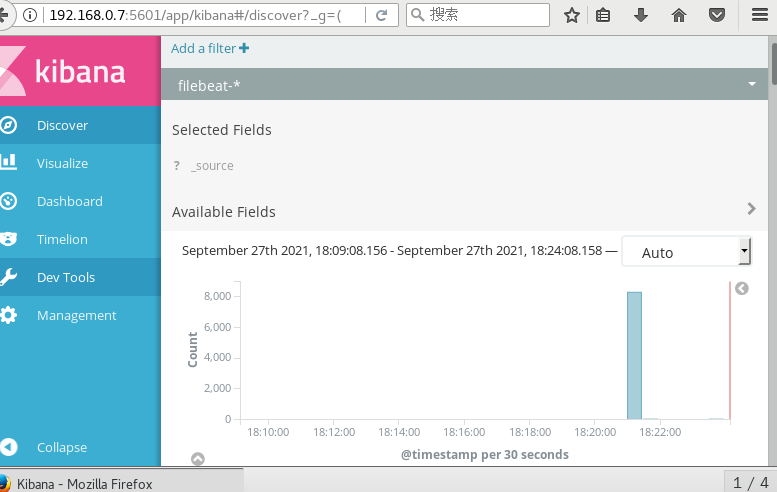Image resolution: width=777 pixels, height=492 pixels.
Task: Click the index pattern dropdown caret
Action: pos(752,84)
